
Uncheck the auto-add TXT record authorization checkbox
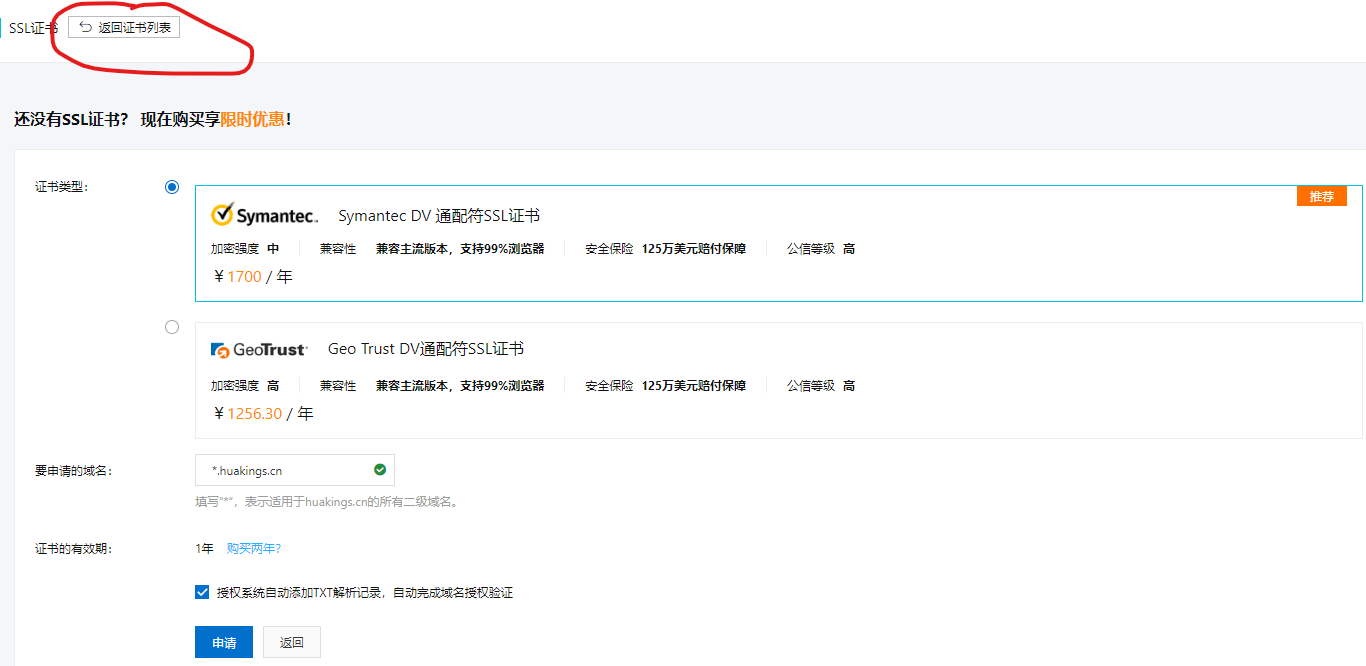click(x=203, y=592)
